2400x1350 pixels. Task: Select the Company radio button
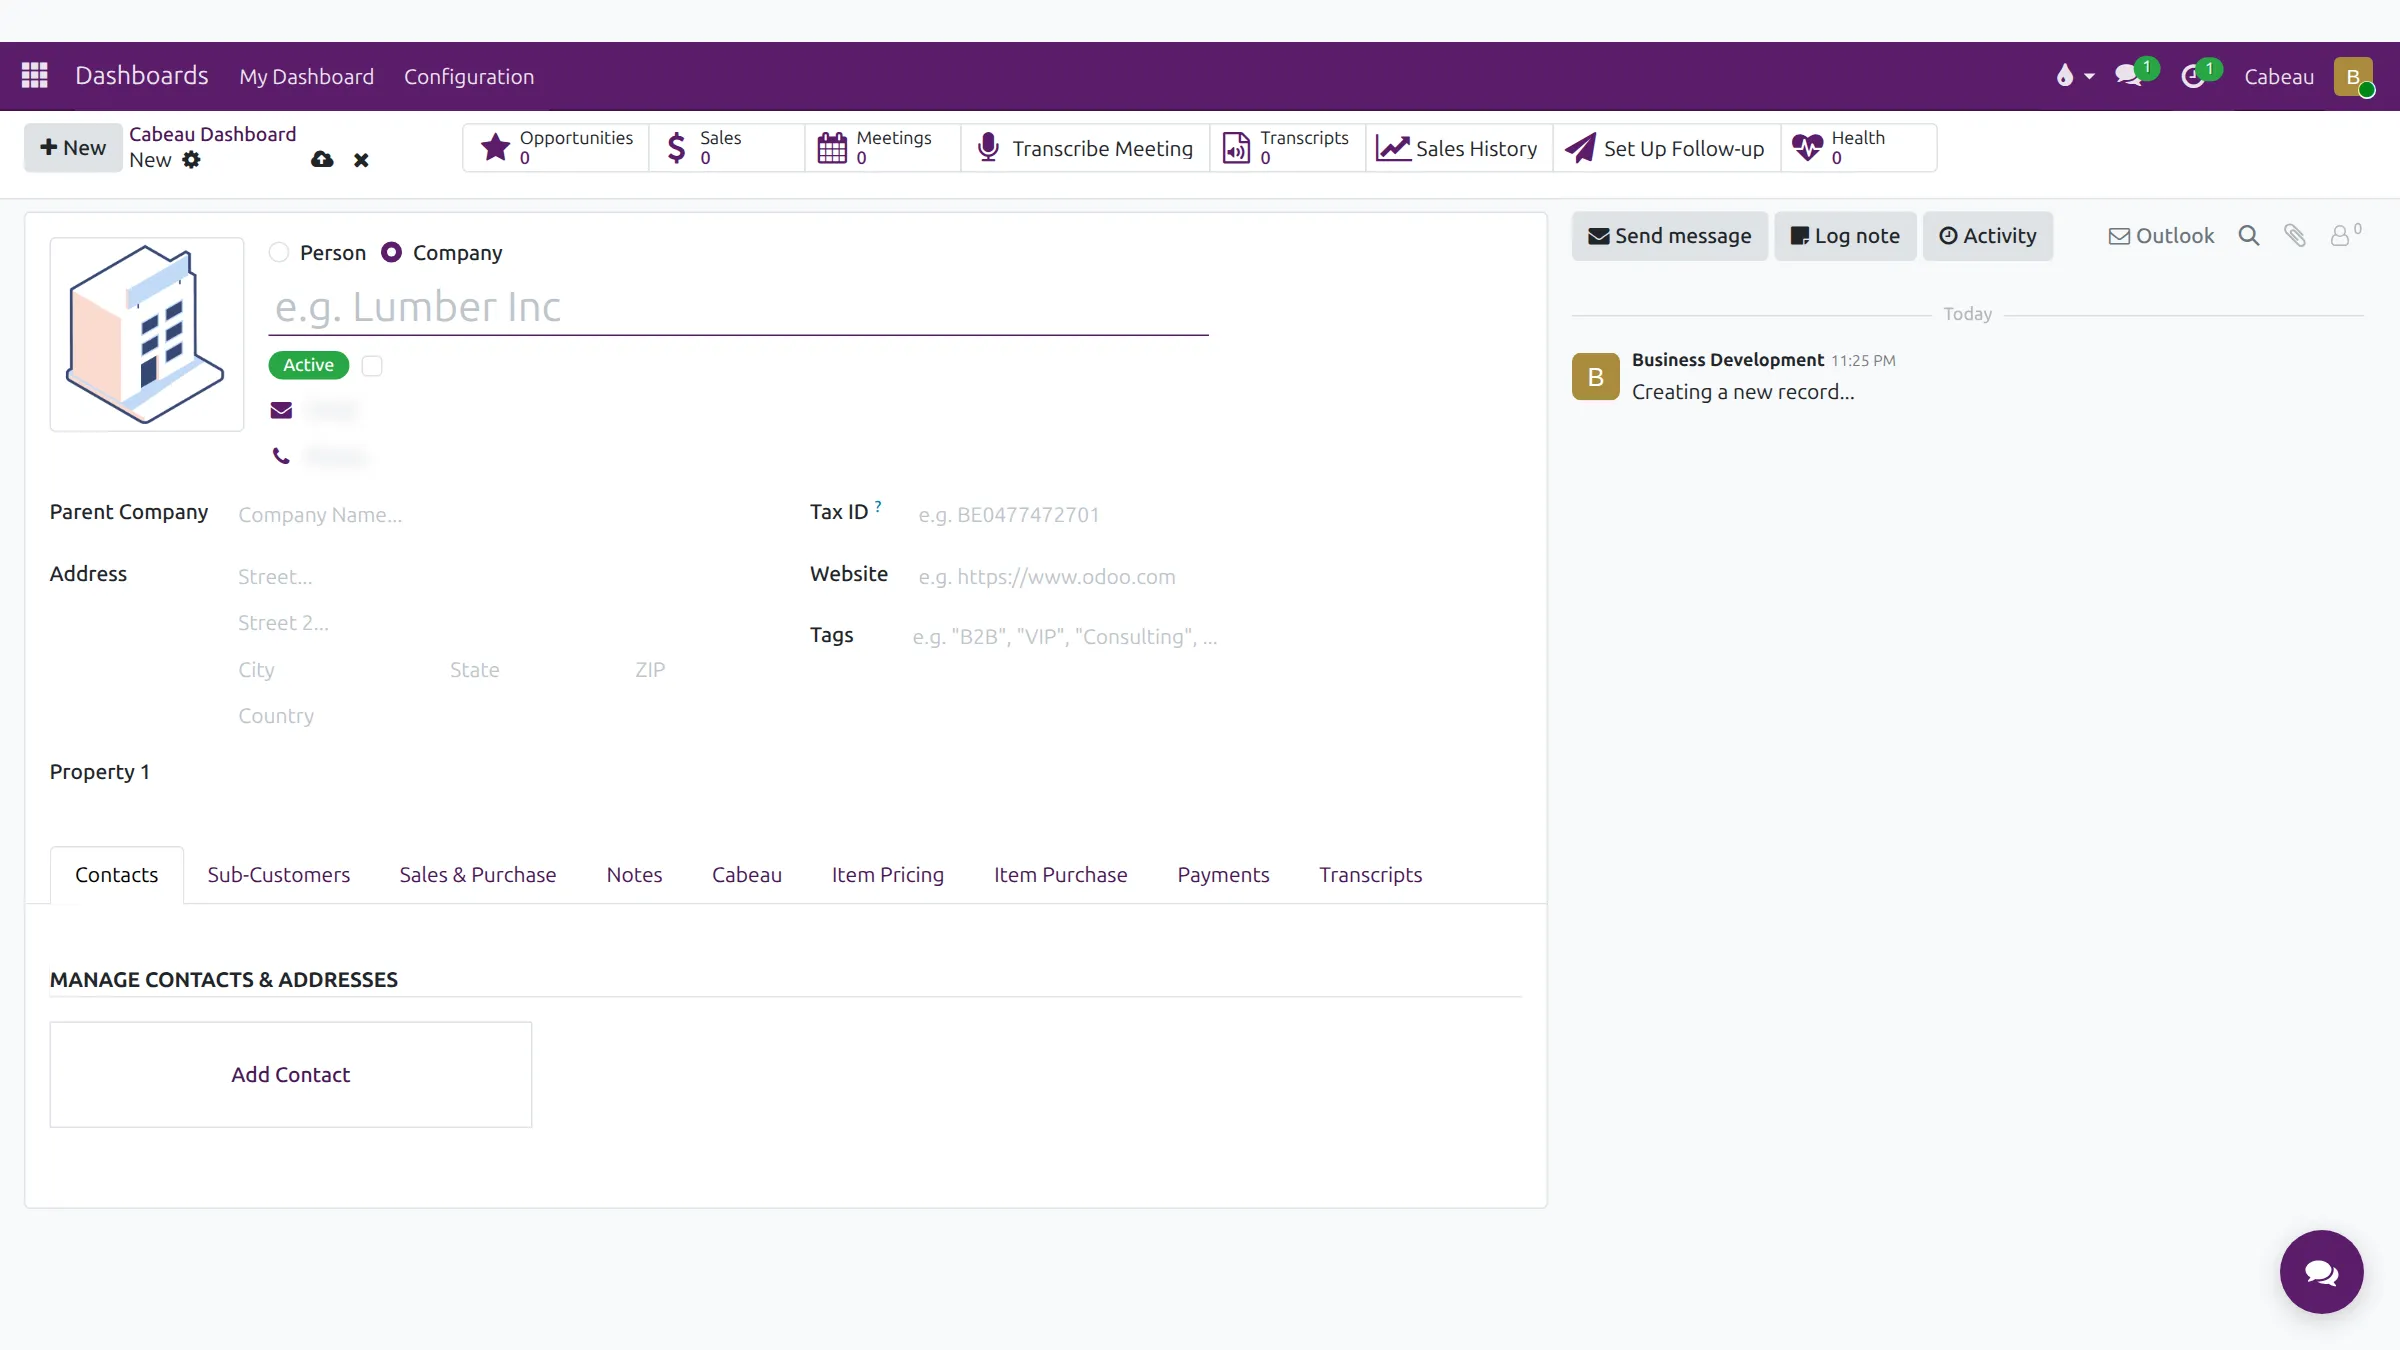click(x=392, y=253)
